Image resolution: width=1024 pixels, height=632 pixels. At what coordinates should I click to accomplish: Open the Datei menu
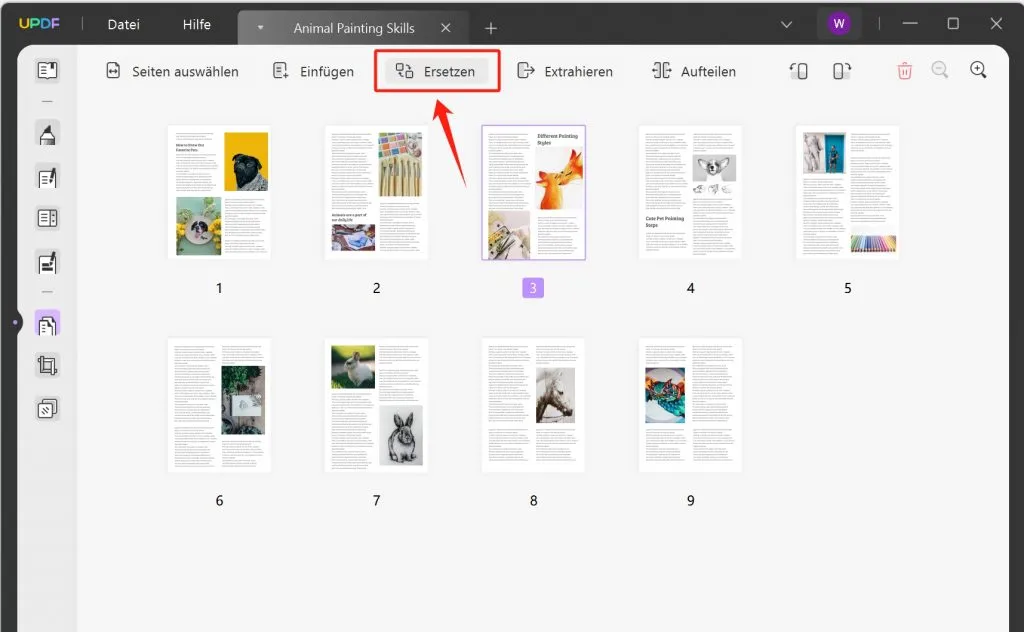[122, 24]
